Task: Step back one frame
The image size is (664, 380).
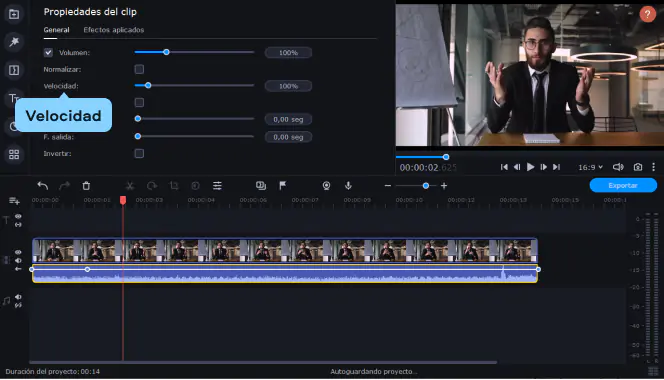Action: pyautogui.click(x=517, y=167)
